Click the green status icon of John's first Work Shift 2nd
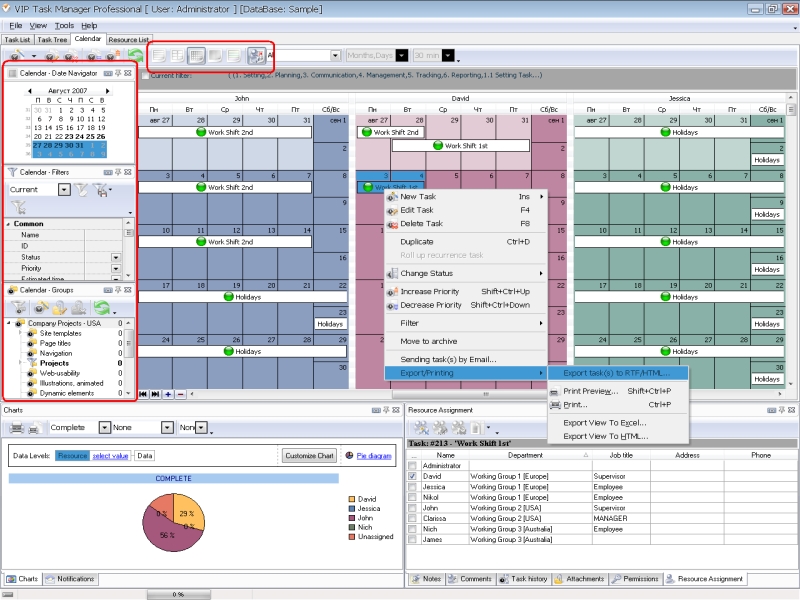The width and height of the screenshot is (800, 600). coord(201,132)
